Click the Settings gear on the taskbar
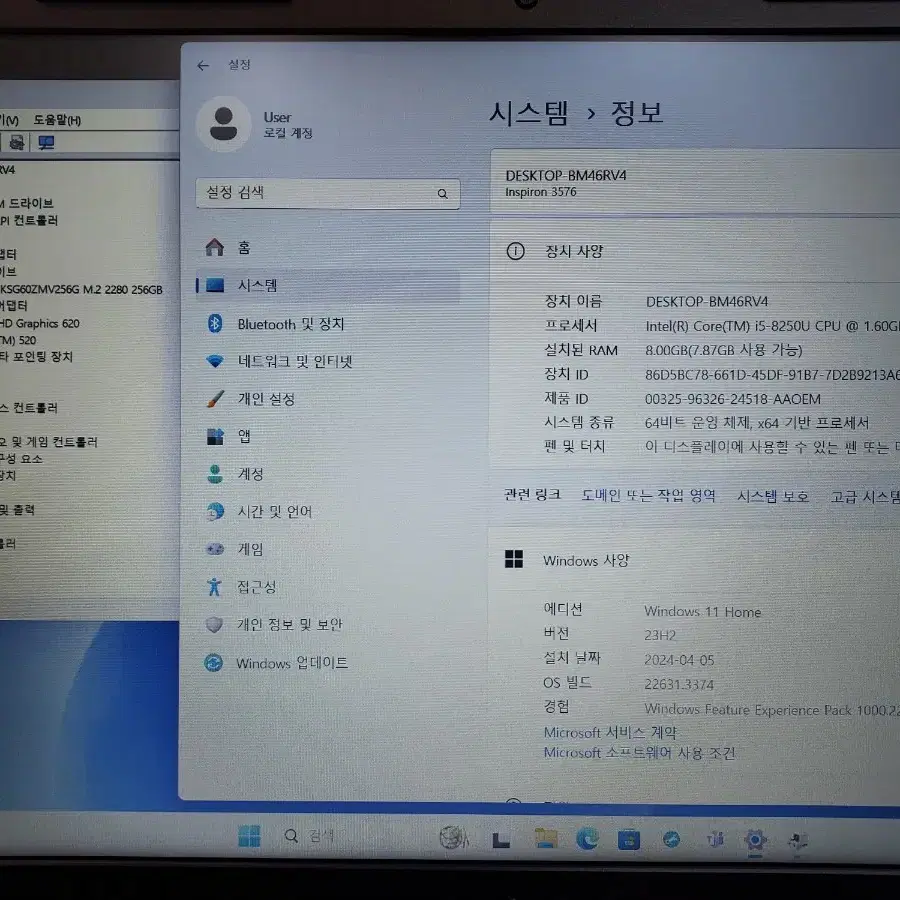Image resolution: width=900 pixels, height=900 pixels. click(x=755, y=841)
